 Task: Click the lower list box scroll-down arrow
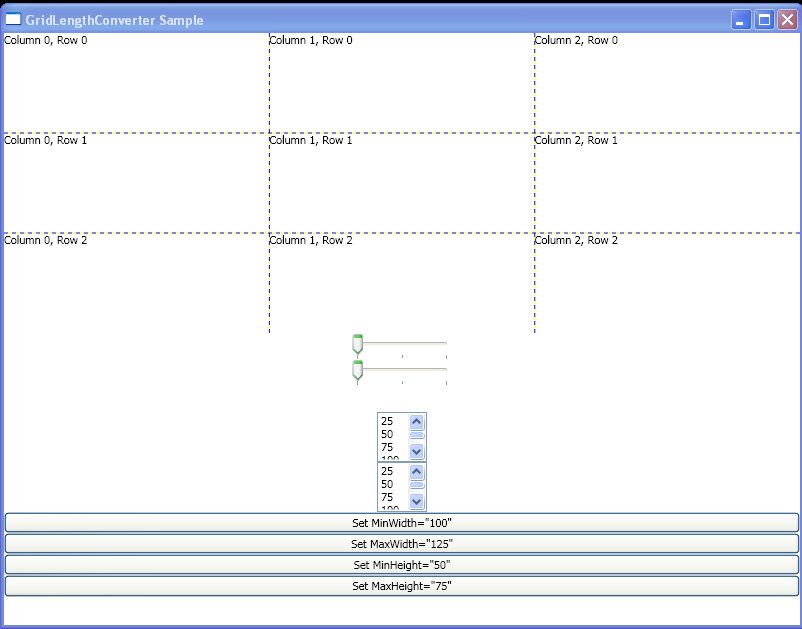coord(417,501)
